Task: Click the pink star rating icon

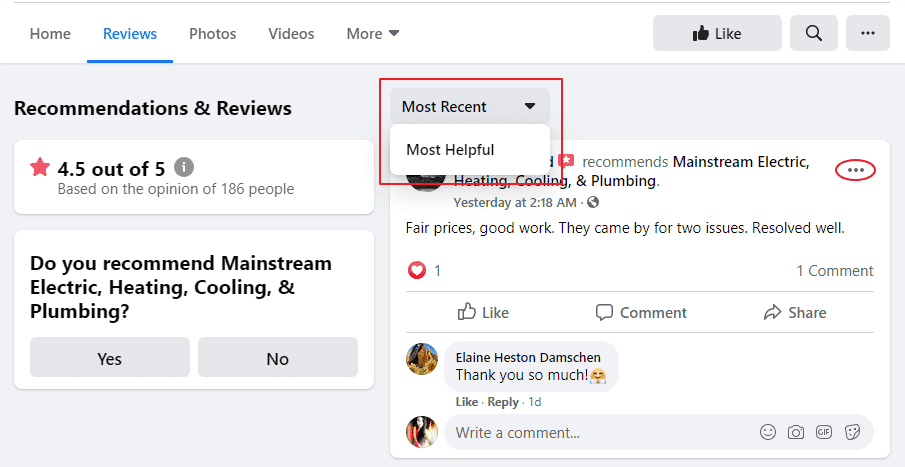Action: [x=40, y=167]
